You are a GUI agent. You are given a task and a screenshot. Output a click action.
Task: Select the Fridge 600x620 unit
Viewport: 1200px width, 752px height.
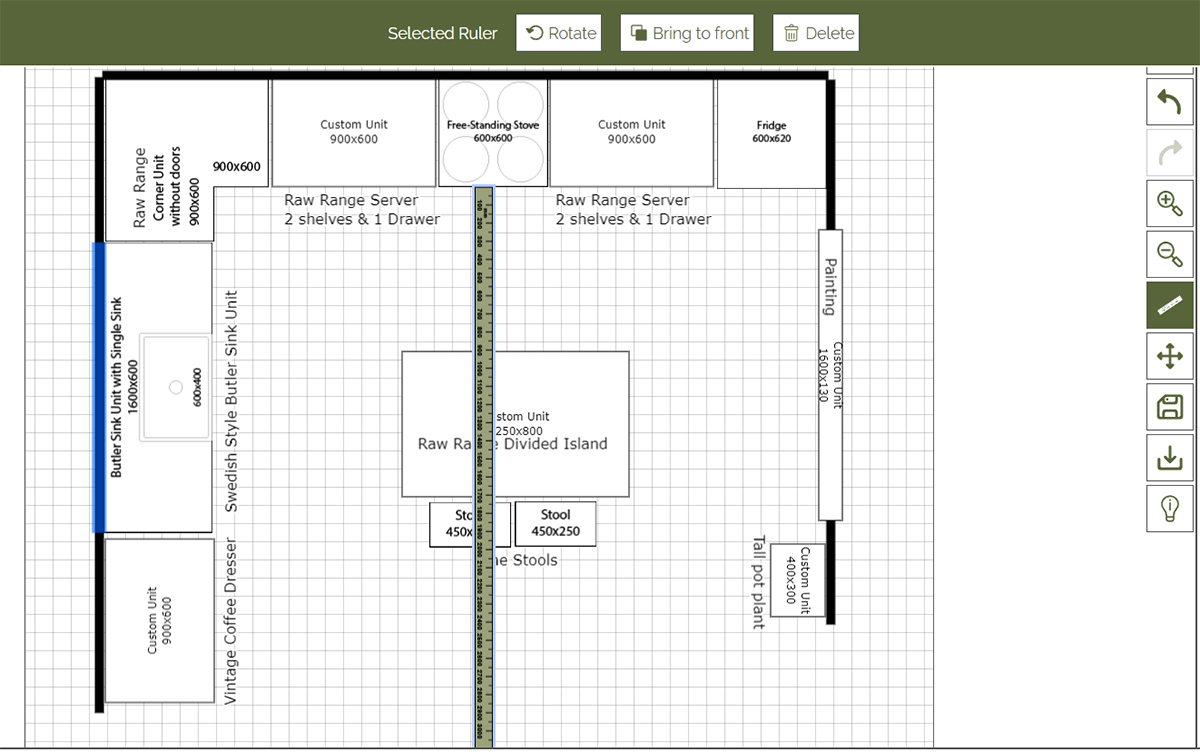click(771, 133)
